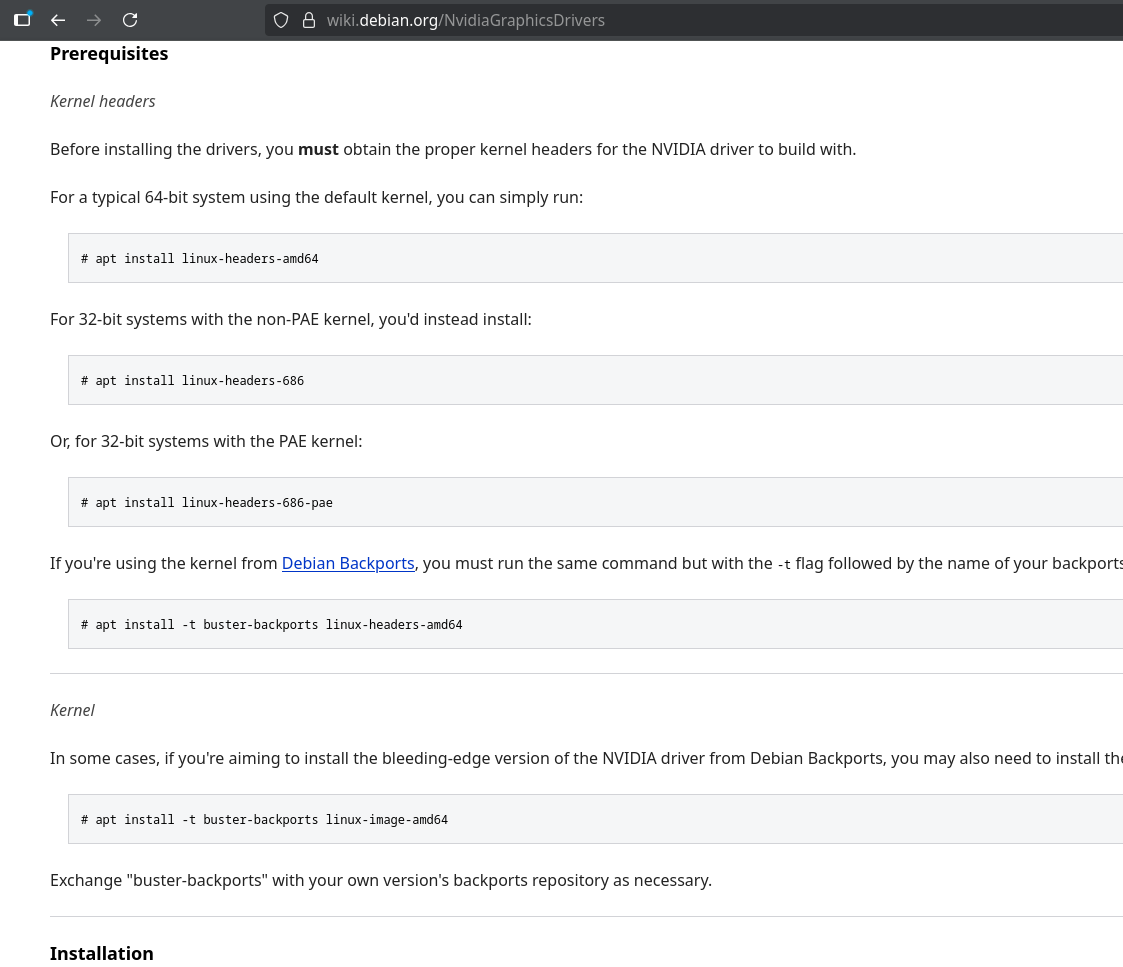Click the linux-image-amd64 backports command
Screen dimensions: 1123x967
pyautogui.click(x=265, y=819)
